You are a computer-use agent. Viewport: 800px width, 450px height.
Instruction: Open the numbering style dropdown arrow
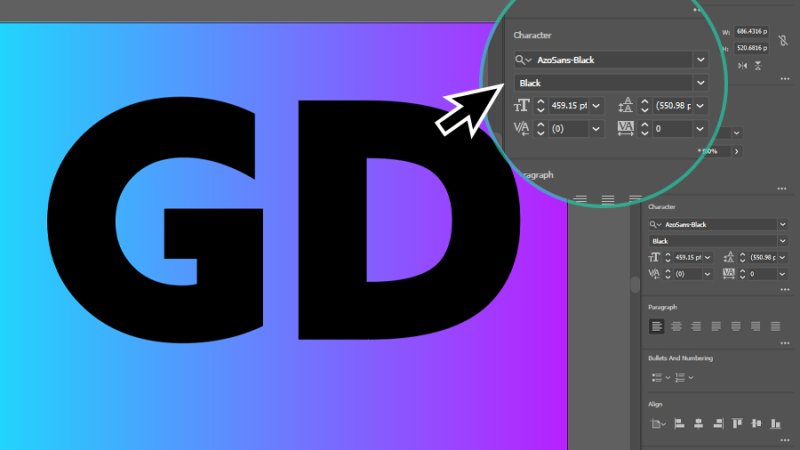pos(691,378)
